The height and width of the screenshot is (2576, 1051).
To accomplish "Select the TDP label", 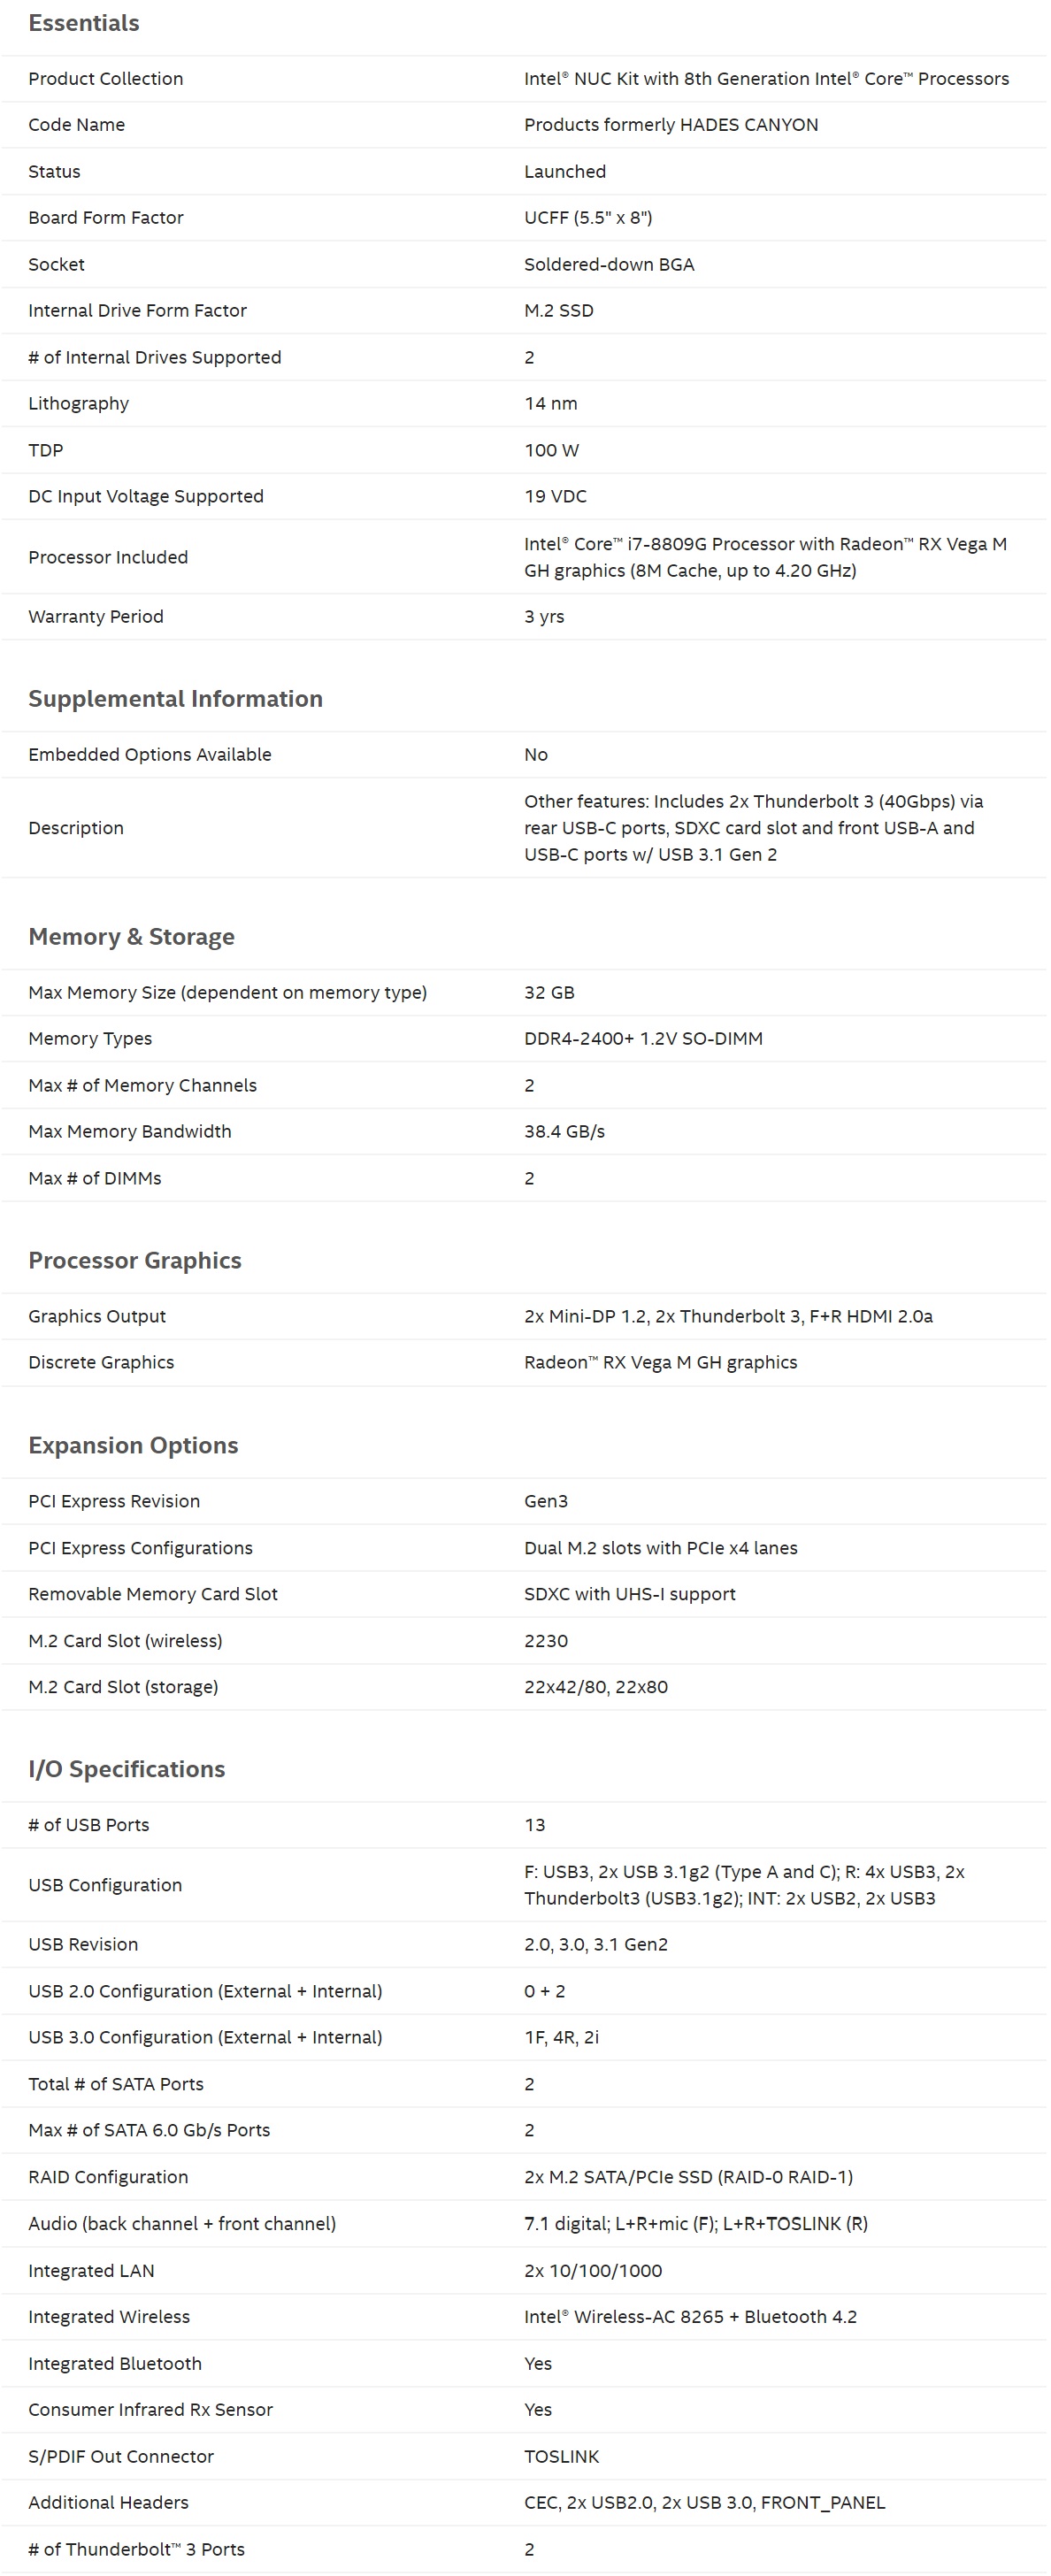I will point(46,450).
